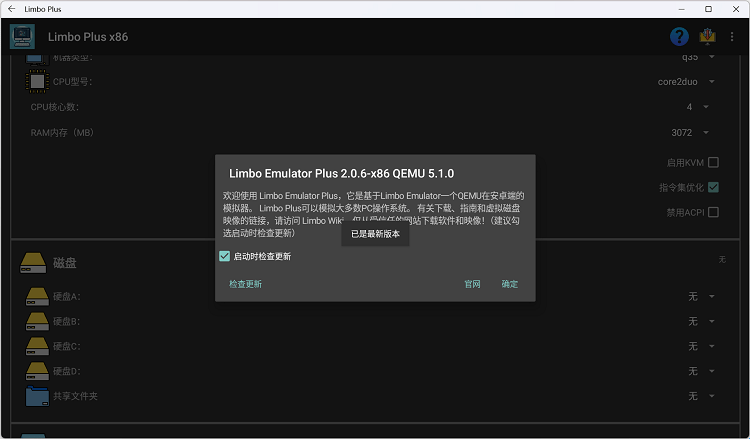Click the 检查更新 button in dialog

tap(245, 284)
